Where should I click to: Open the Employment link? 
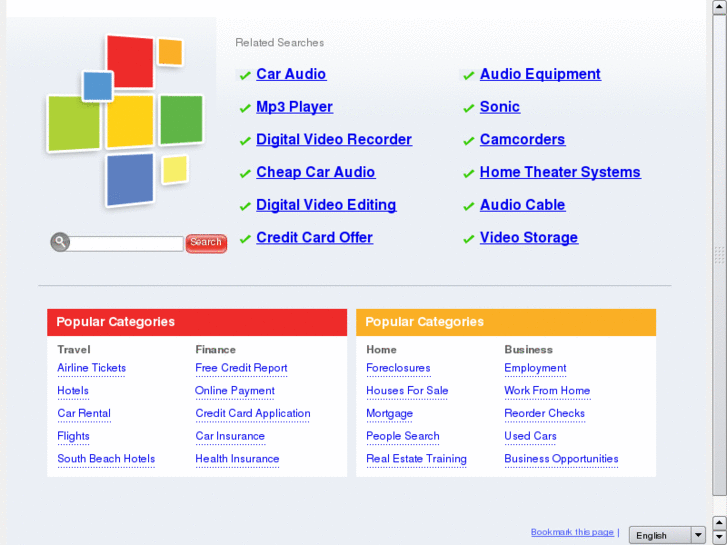(x=535, y=368)
